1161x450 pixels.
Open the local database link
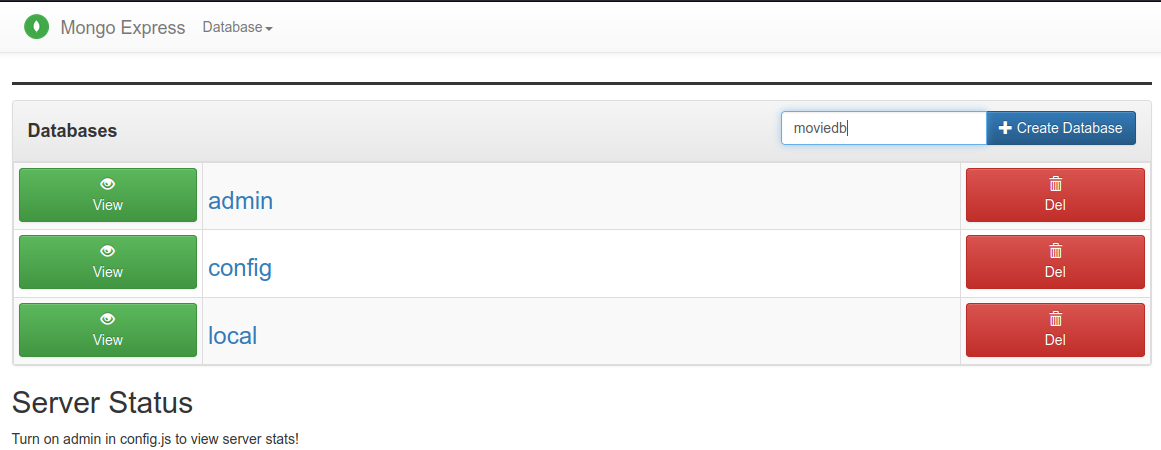[x=232, y=335]
